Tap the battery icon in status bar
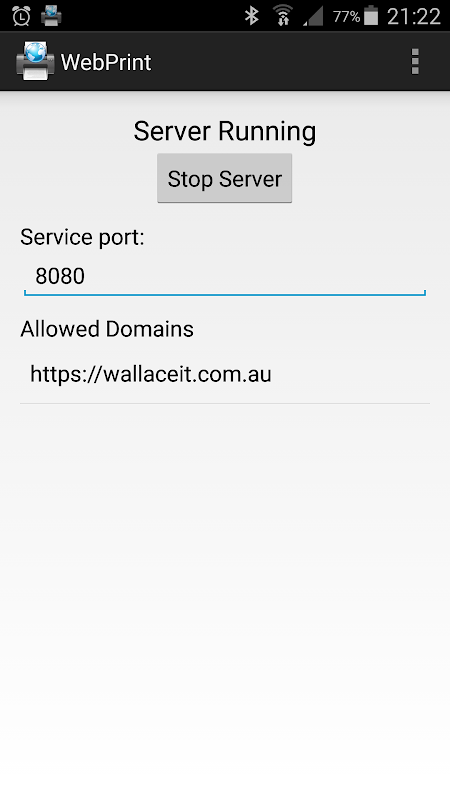This screenshot has width=450, height=800. tap(371, 16)
